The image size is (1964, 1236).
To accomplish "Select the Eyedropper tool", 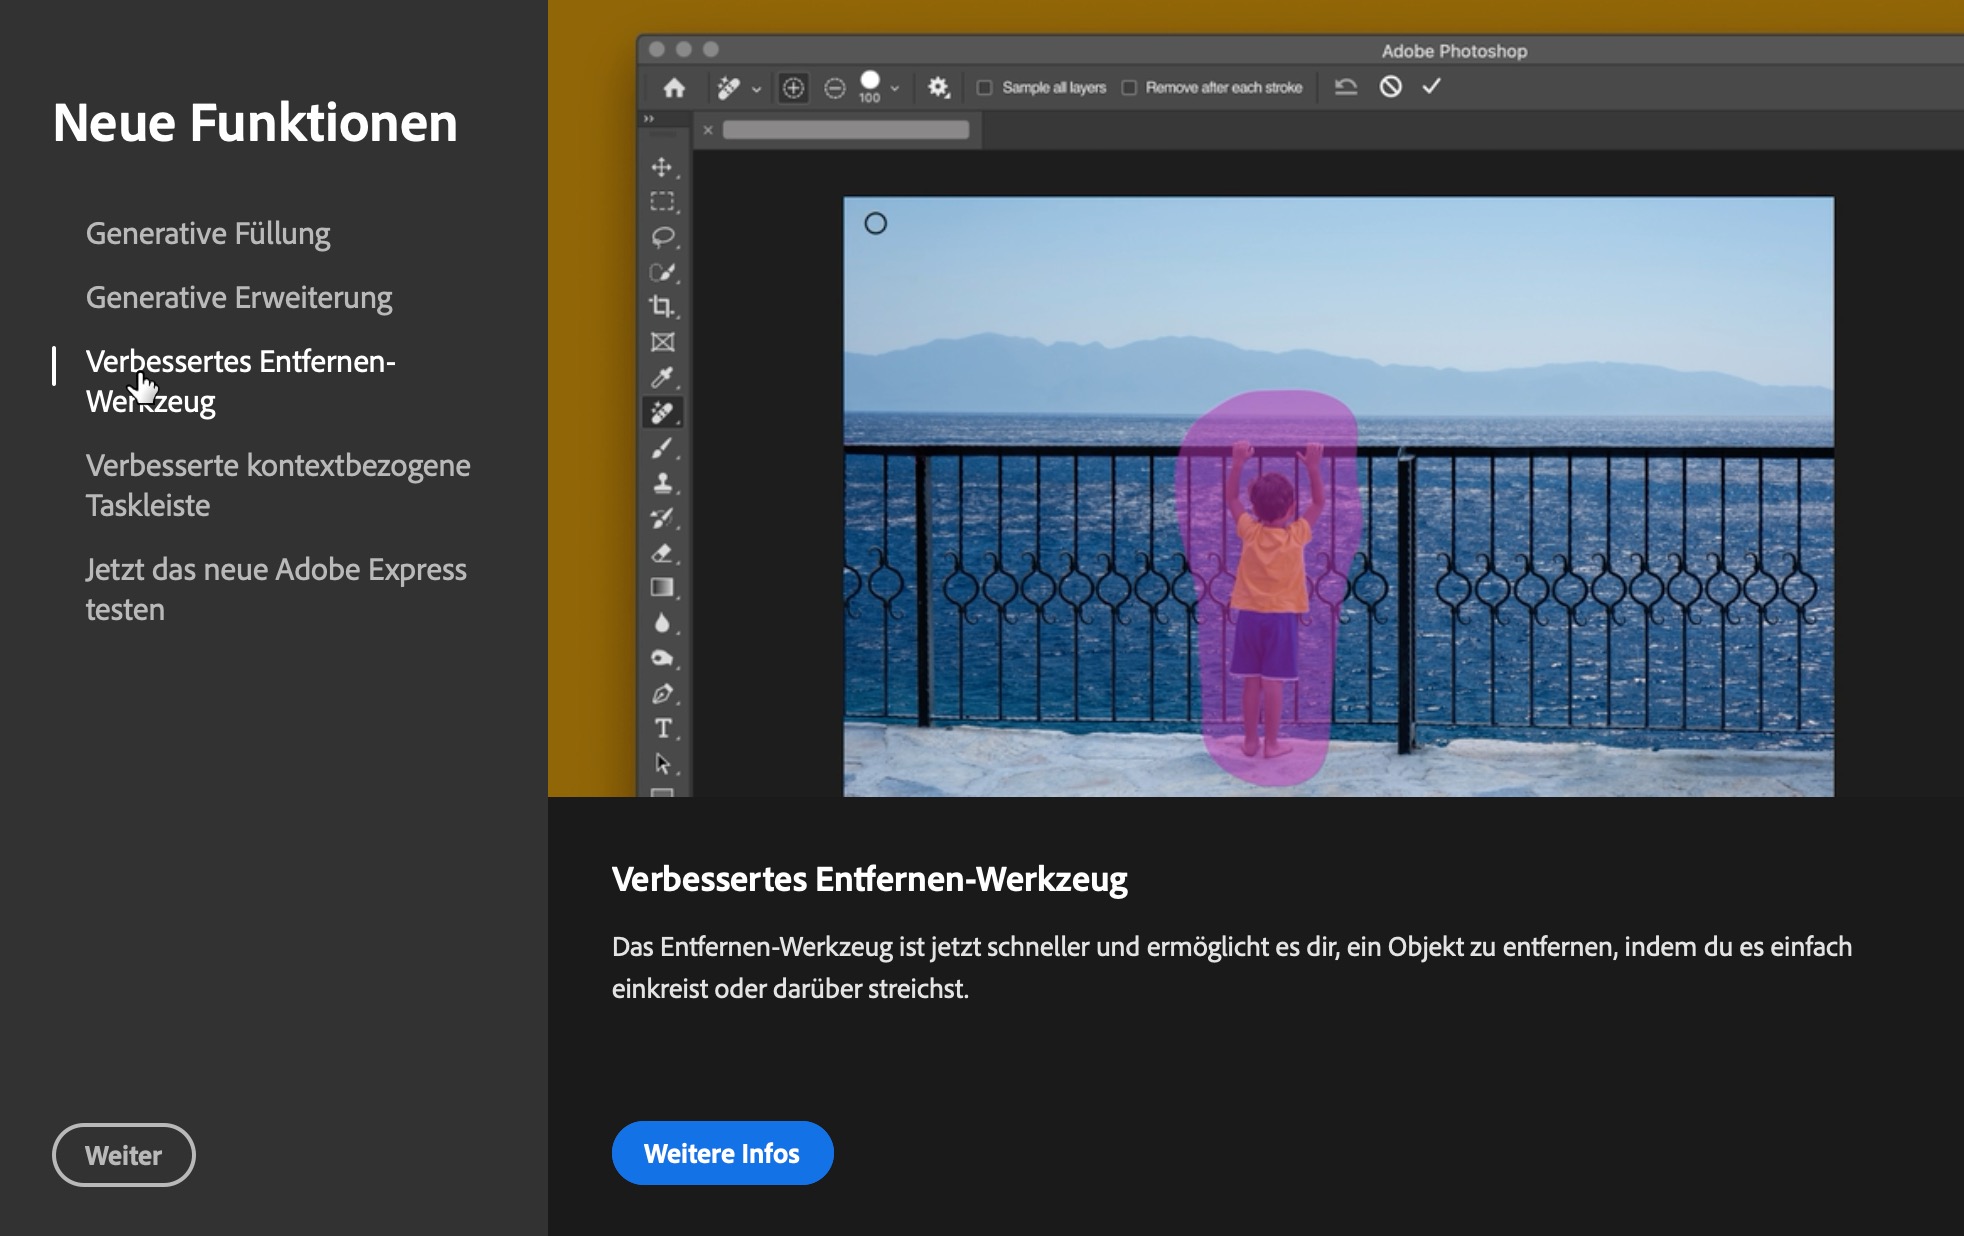I will (x=662, y=378).
